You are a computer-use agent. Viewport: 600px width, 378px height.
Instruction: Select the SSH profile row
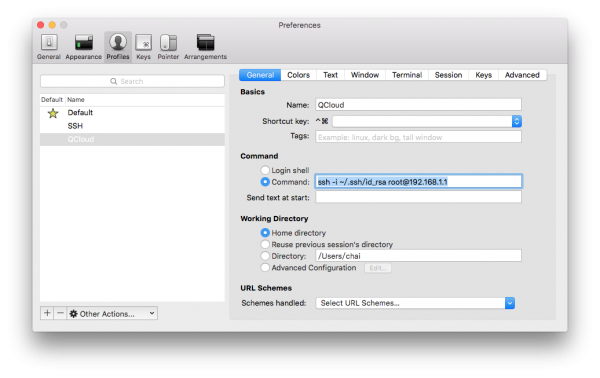pyautogui.click(x=132, y=126)
